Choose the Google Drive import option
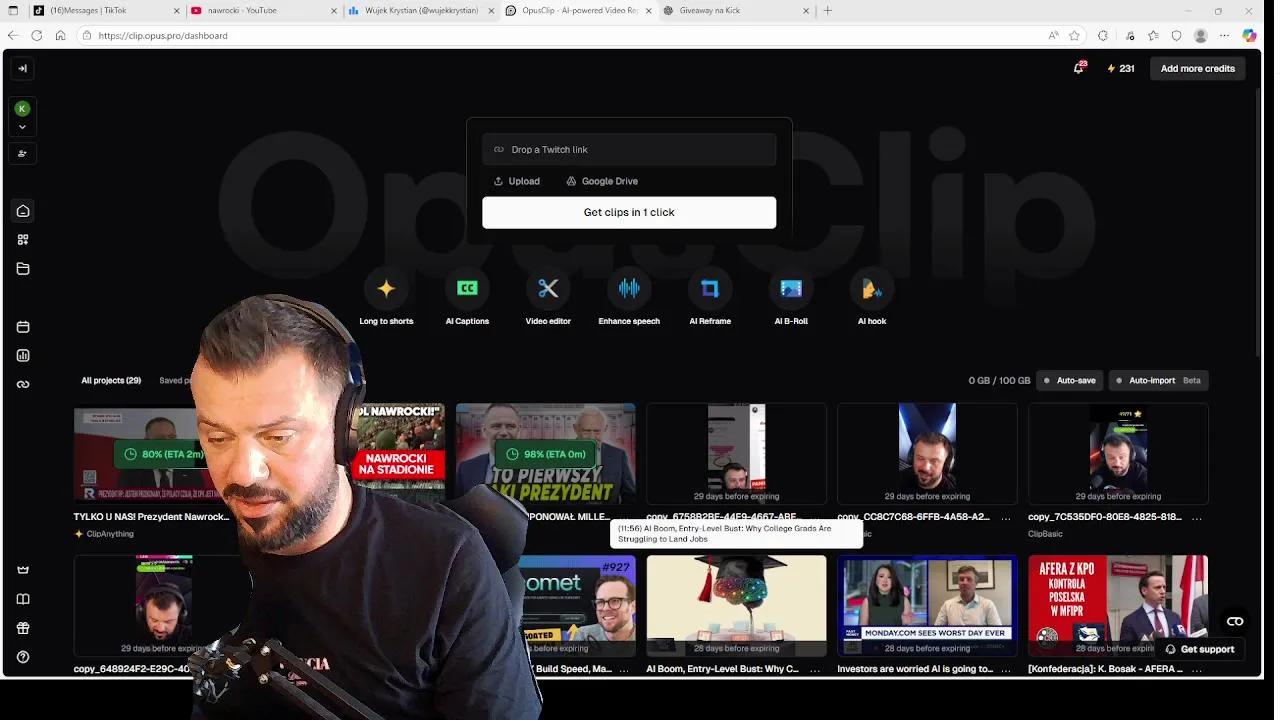Image resolution: width=1280 pixels, height=720 pixels. (602, 181)
